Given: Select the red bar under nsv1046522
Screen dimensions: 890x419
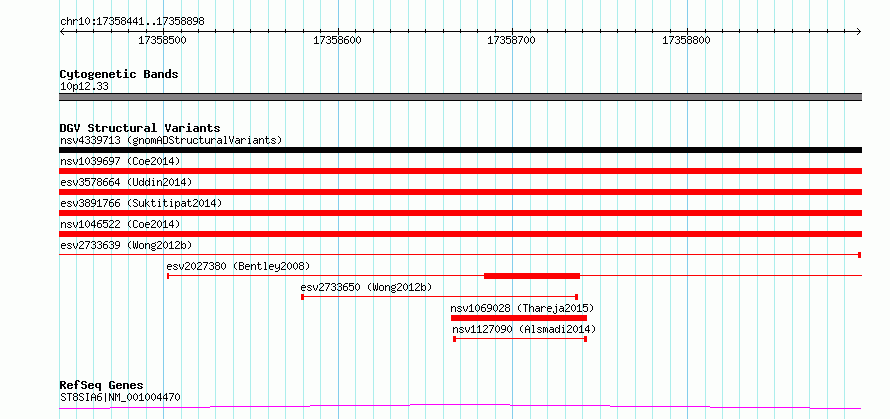Looking at the screenshot, I should tap(460, 234).
